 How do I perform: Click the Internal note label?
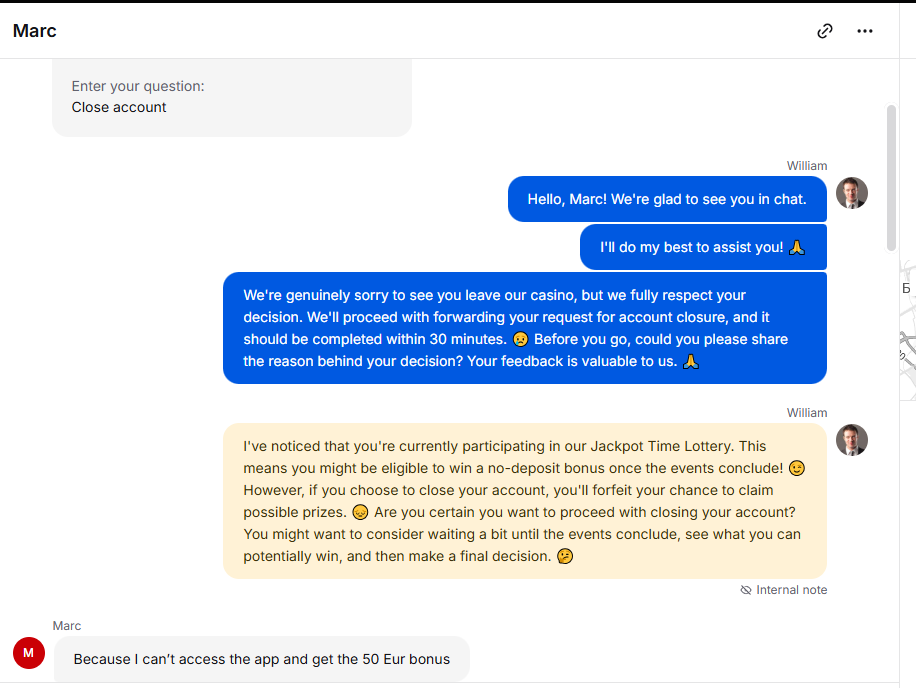pos(791,590)
